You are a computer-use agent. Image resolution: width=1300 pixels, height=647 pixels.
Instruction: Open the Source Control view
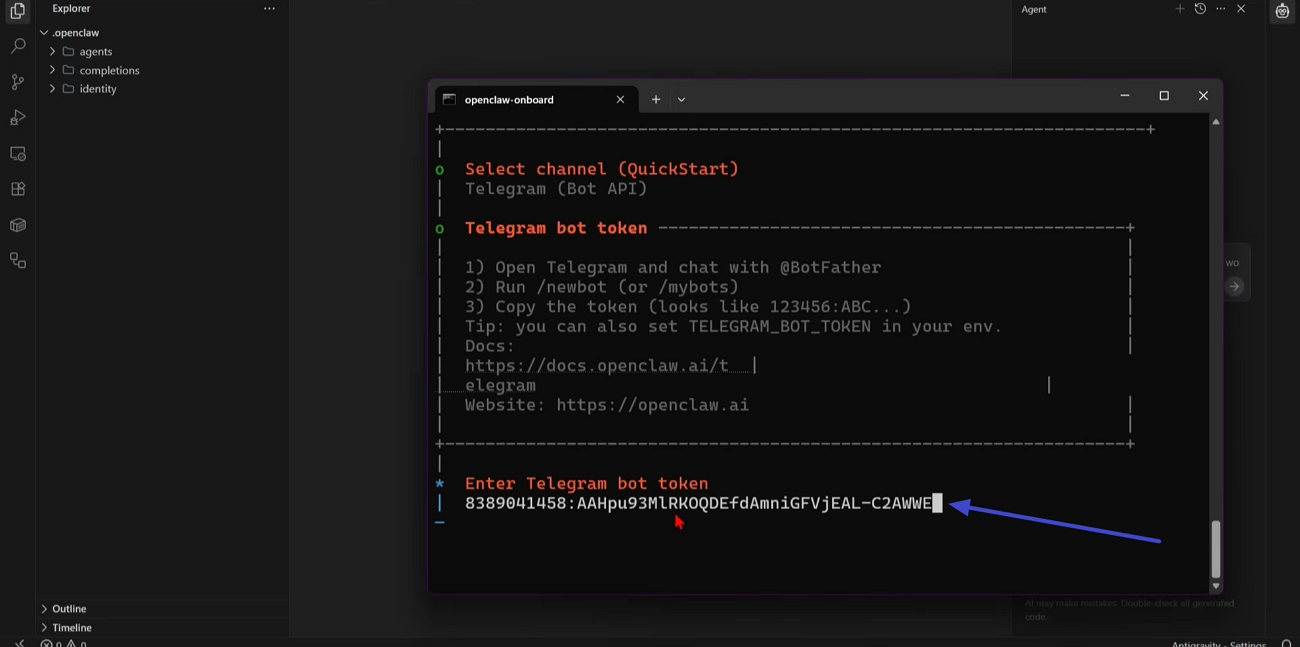click(x=17, y=82)
